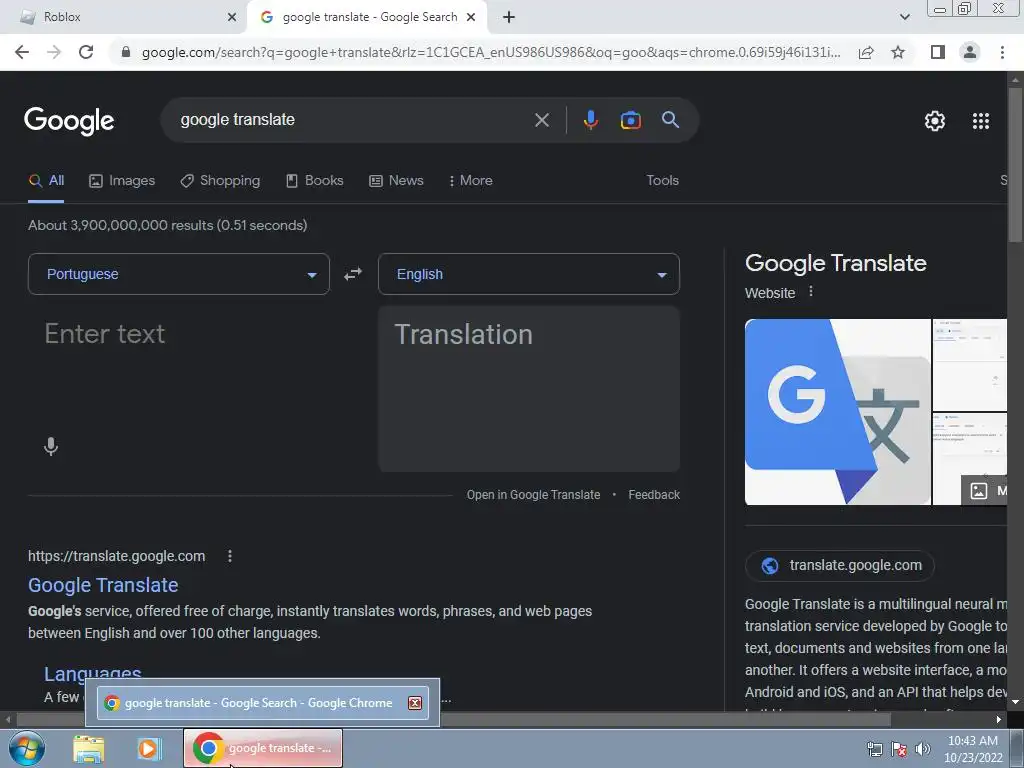Click Open in Google Translate link
Viewport: 1024px width, 768px height.
533,495
